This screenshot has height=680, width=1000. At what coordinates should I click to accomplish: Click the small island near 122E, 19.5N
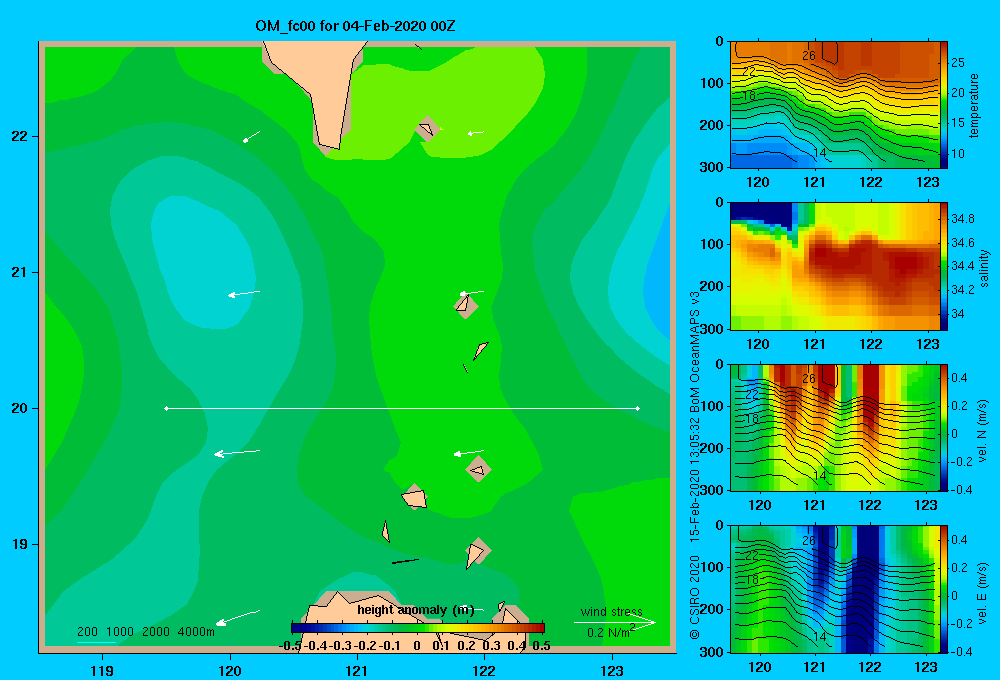click(478, 469)
